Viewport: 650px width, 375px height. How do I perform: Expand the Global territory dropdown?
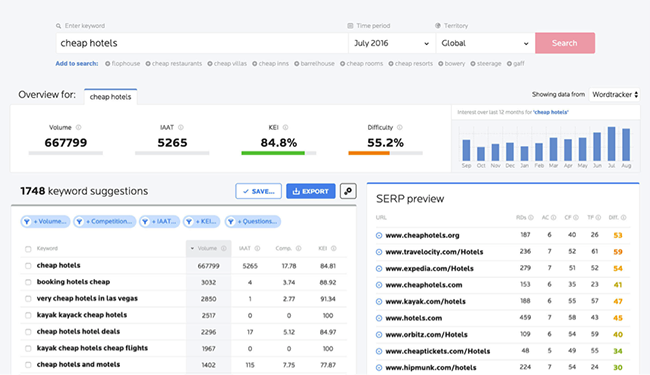pyautogui.click(x=485, y=43)
